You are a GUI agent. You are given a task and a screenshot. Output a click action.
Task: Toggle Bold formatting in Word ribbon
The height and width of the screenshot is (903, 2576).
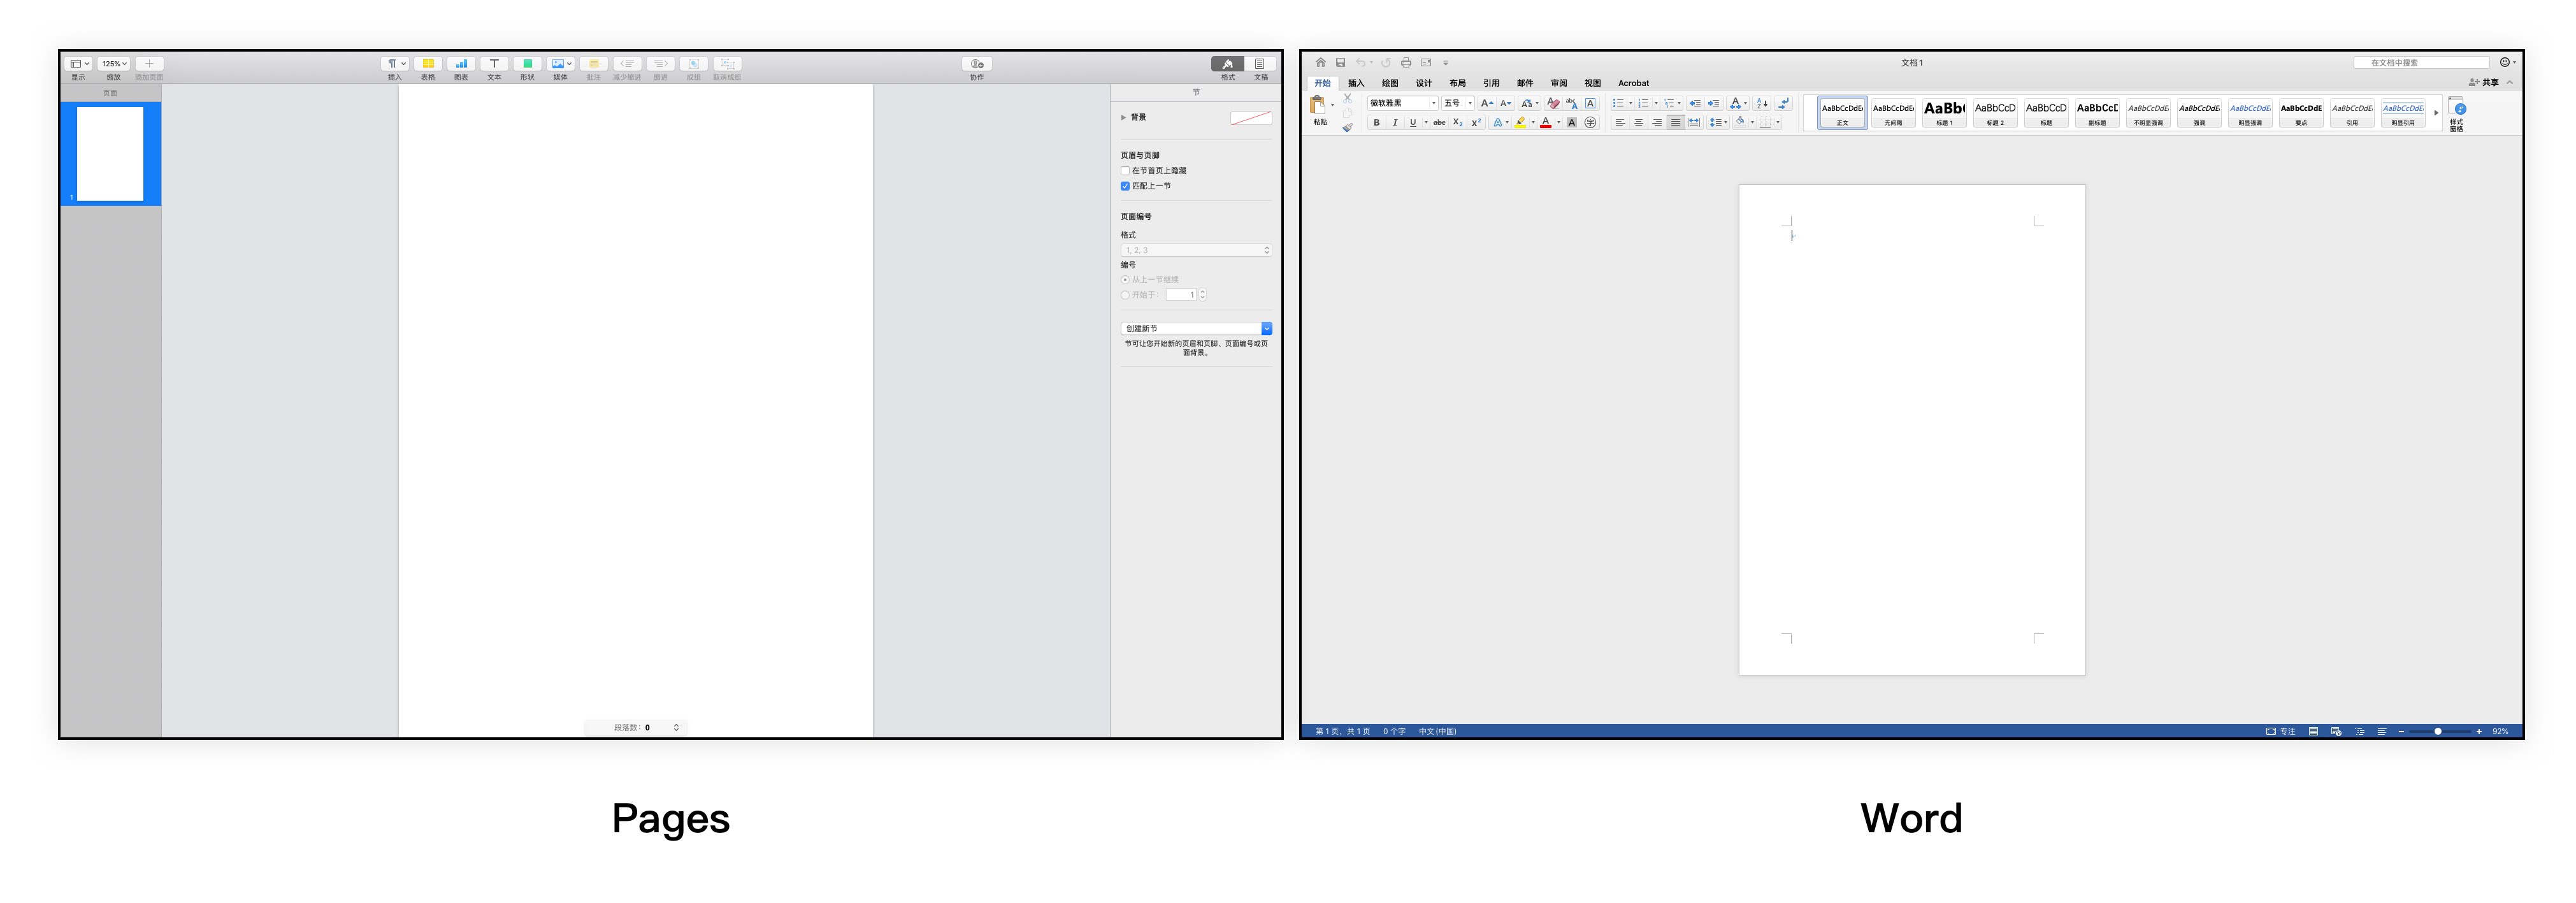click(x=1376, y=123)
